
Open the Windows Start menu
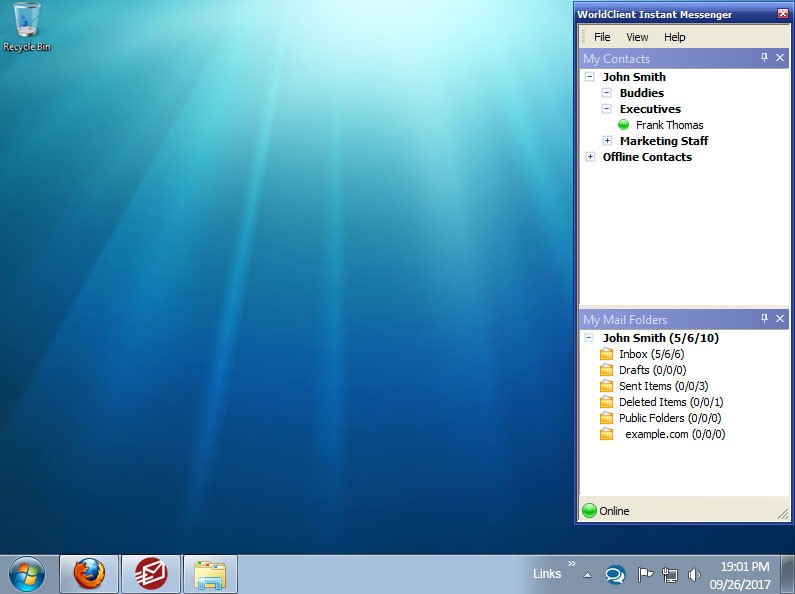pos(27,574)
